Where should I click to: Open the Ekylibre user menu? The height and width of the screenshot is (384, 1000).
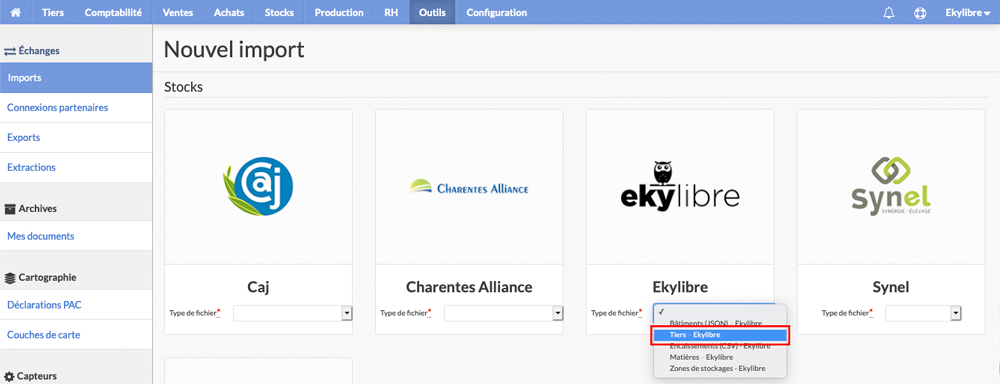coord(967,12)
